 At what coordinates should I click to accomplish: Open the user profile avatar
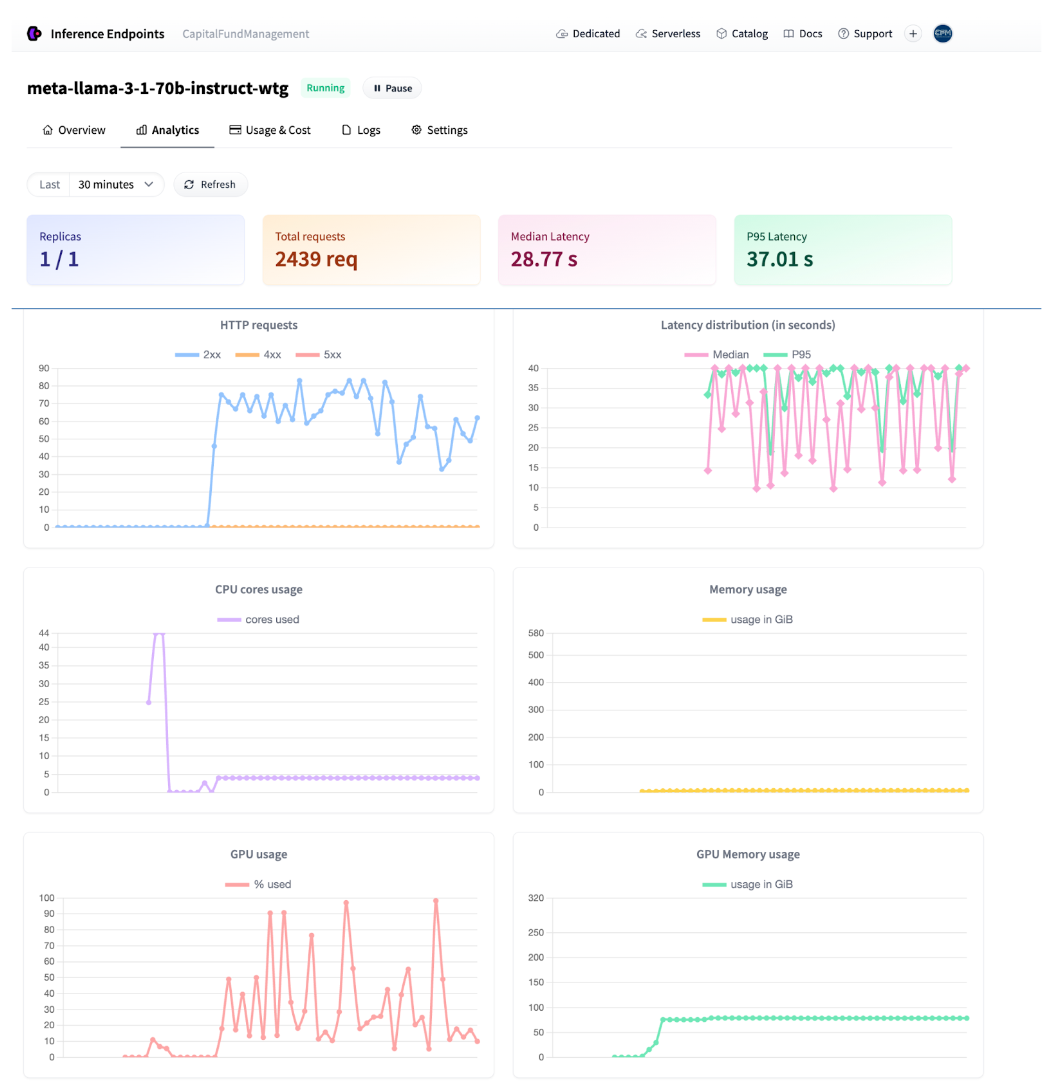(x=942, y=34)
